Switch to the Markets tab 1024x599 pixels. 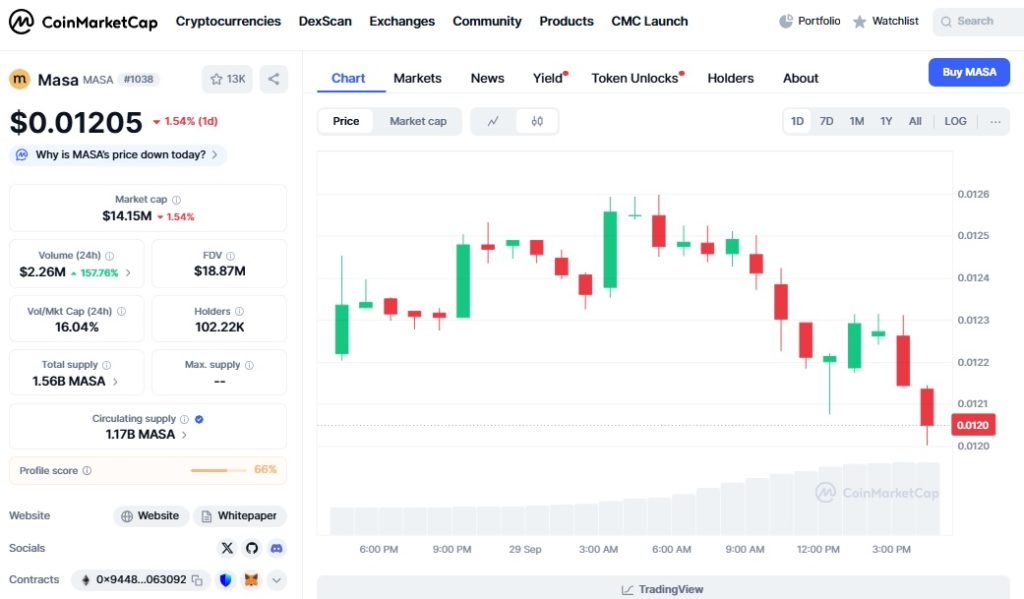(x=417, y=78)
